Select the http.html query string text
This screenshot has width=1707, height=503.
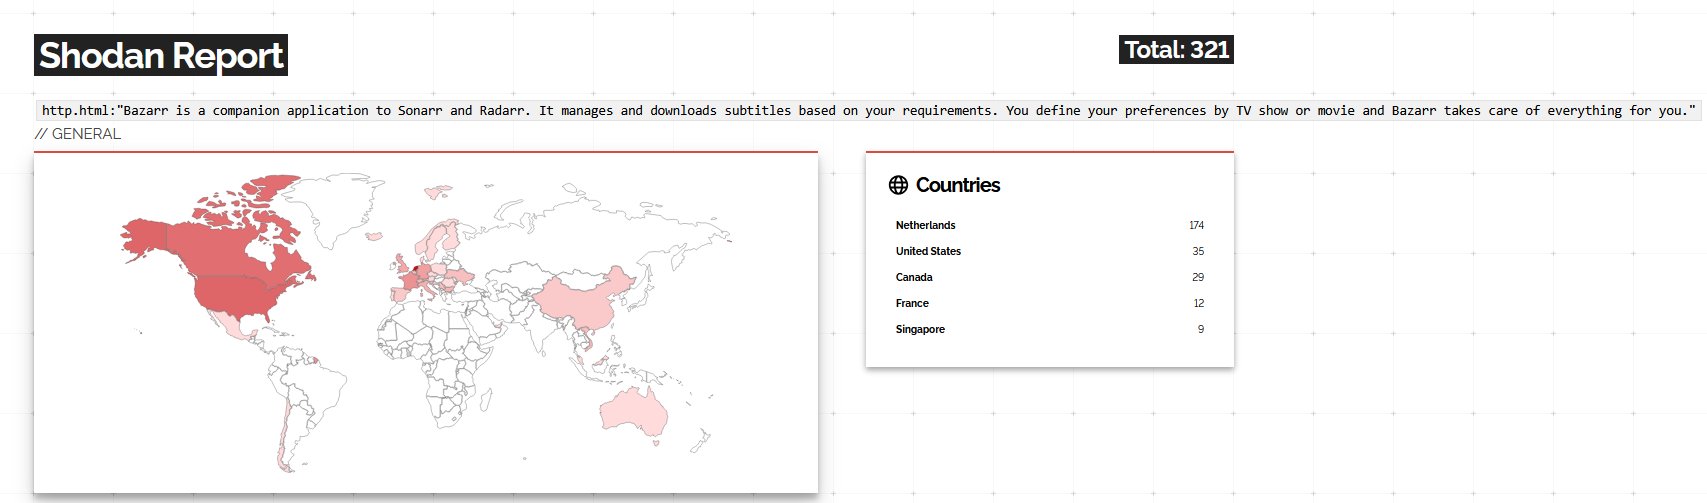point(868,110)
